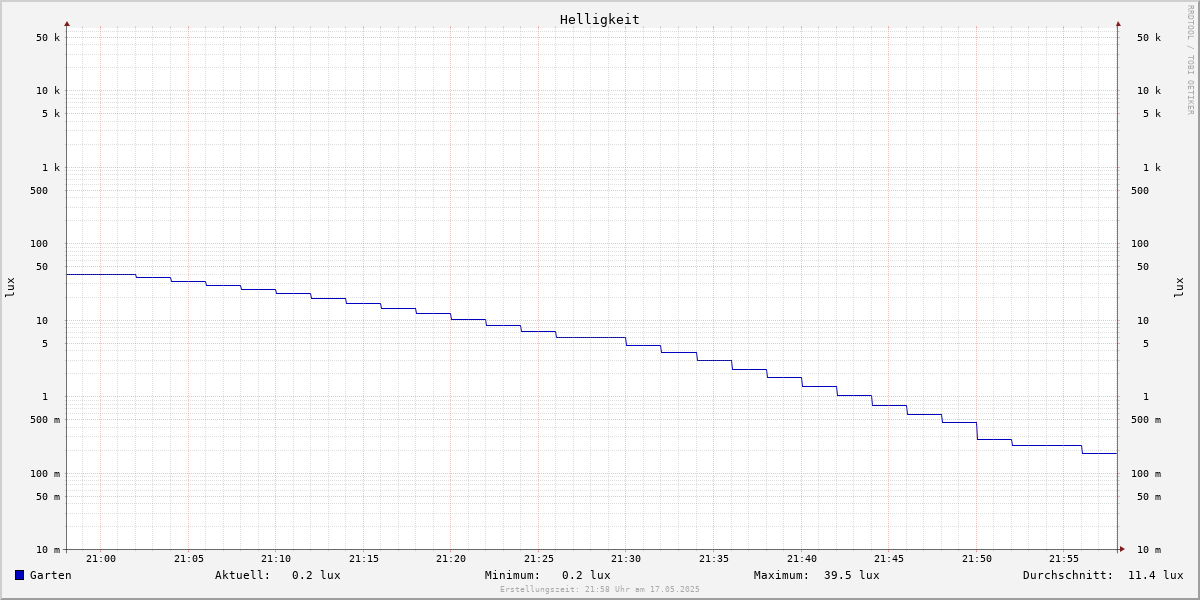The height and width of the screenshot is (600, 1200).
Task: Click the 21:00 time axis label
Action: point(101,559)
